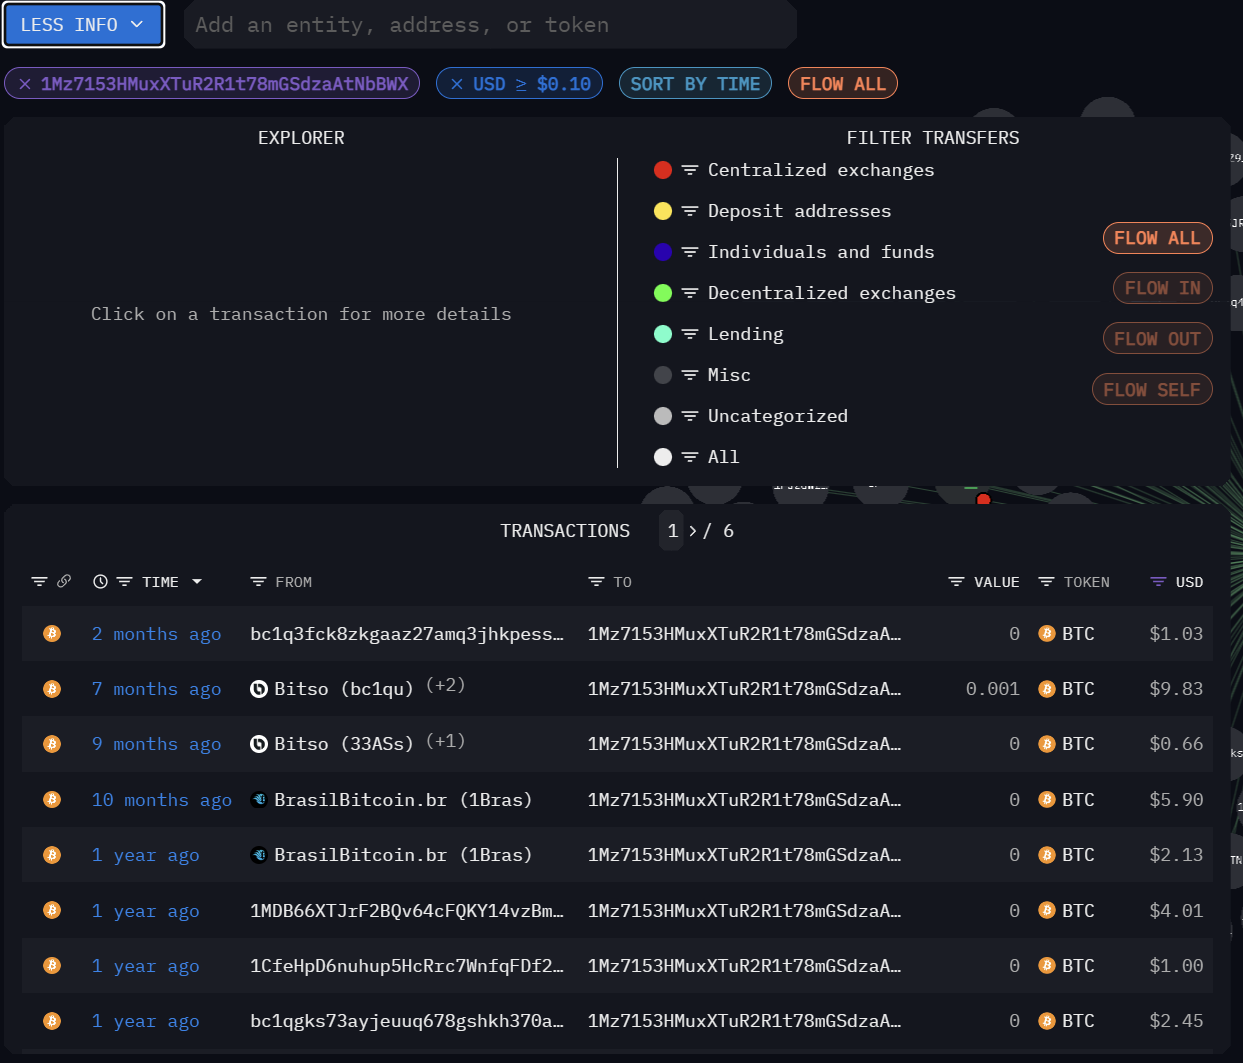Viewport: 1243px width, 1063px height.
Task: Remove the USD ≥ $0.10 filter chip
Action: (457, 84)
